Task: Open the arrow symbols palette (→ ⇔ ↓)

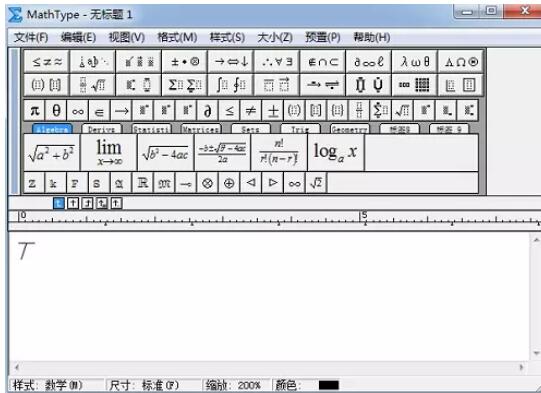Action: [x=231, y=61]
